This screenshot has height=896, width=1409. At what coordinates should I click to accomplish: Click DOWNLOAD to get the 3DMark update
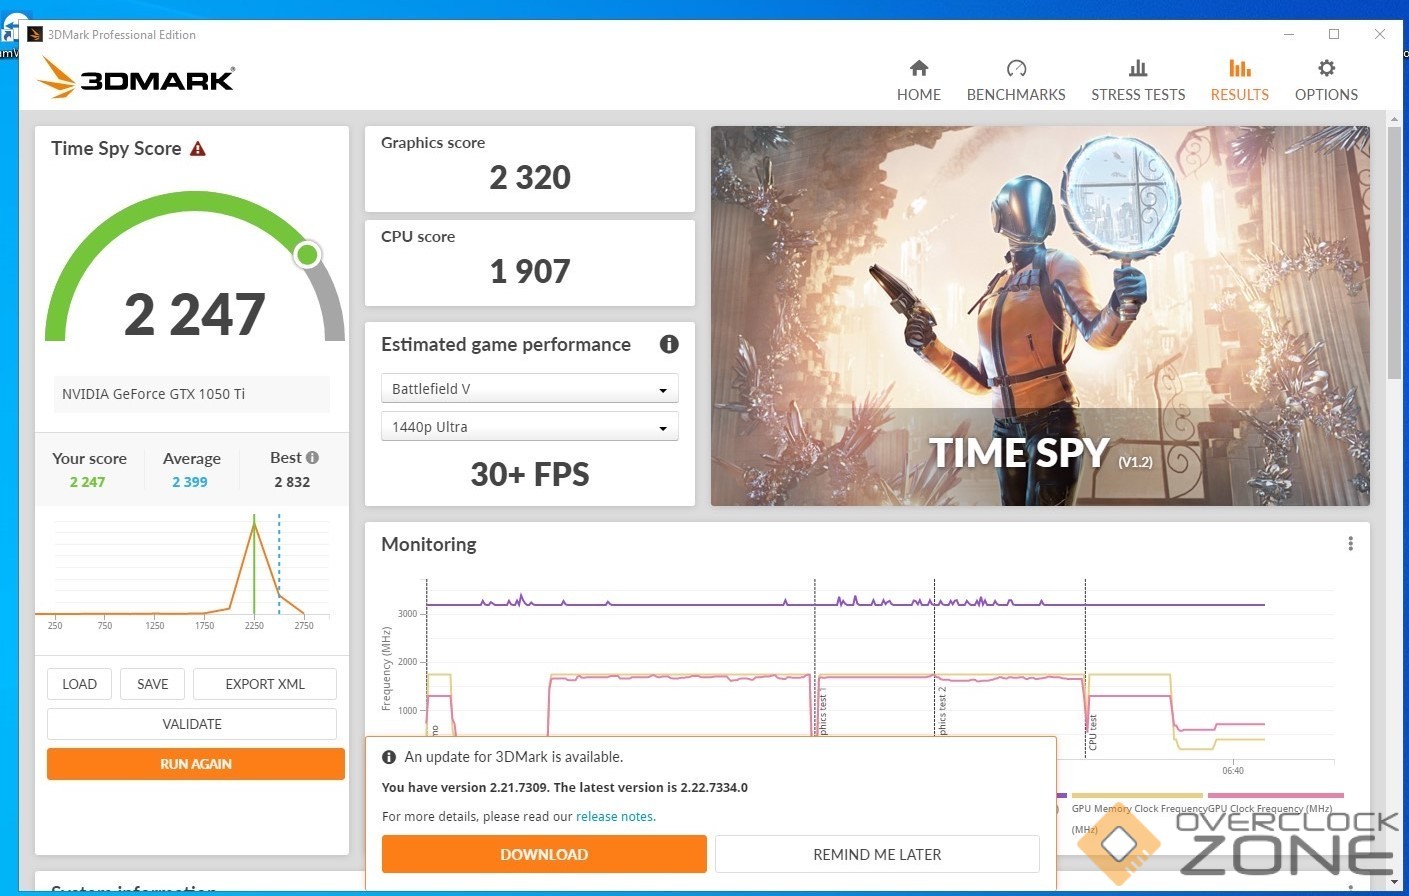coord(544,854)
